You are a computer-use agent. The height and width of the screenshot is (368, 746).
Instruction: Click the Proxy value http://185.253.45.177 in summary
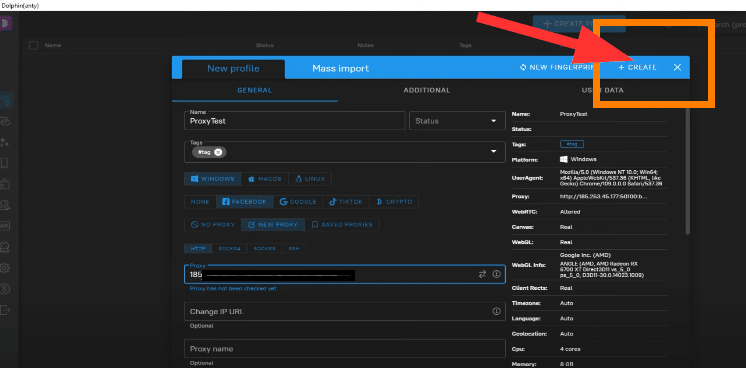(603, 196)
